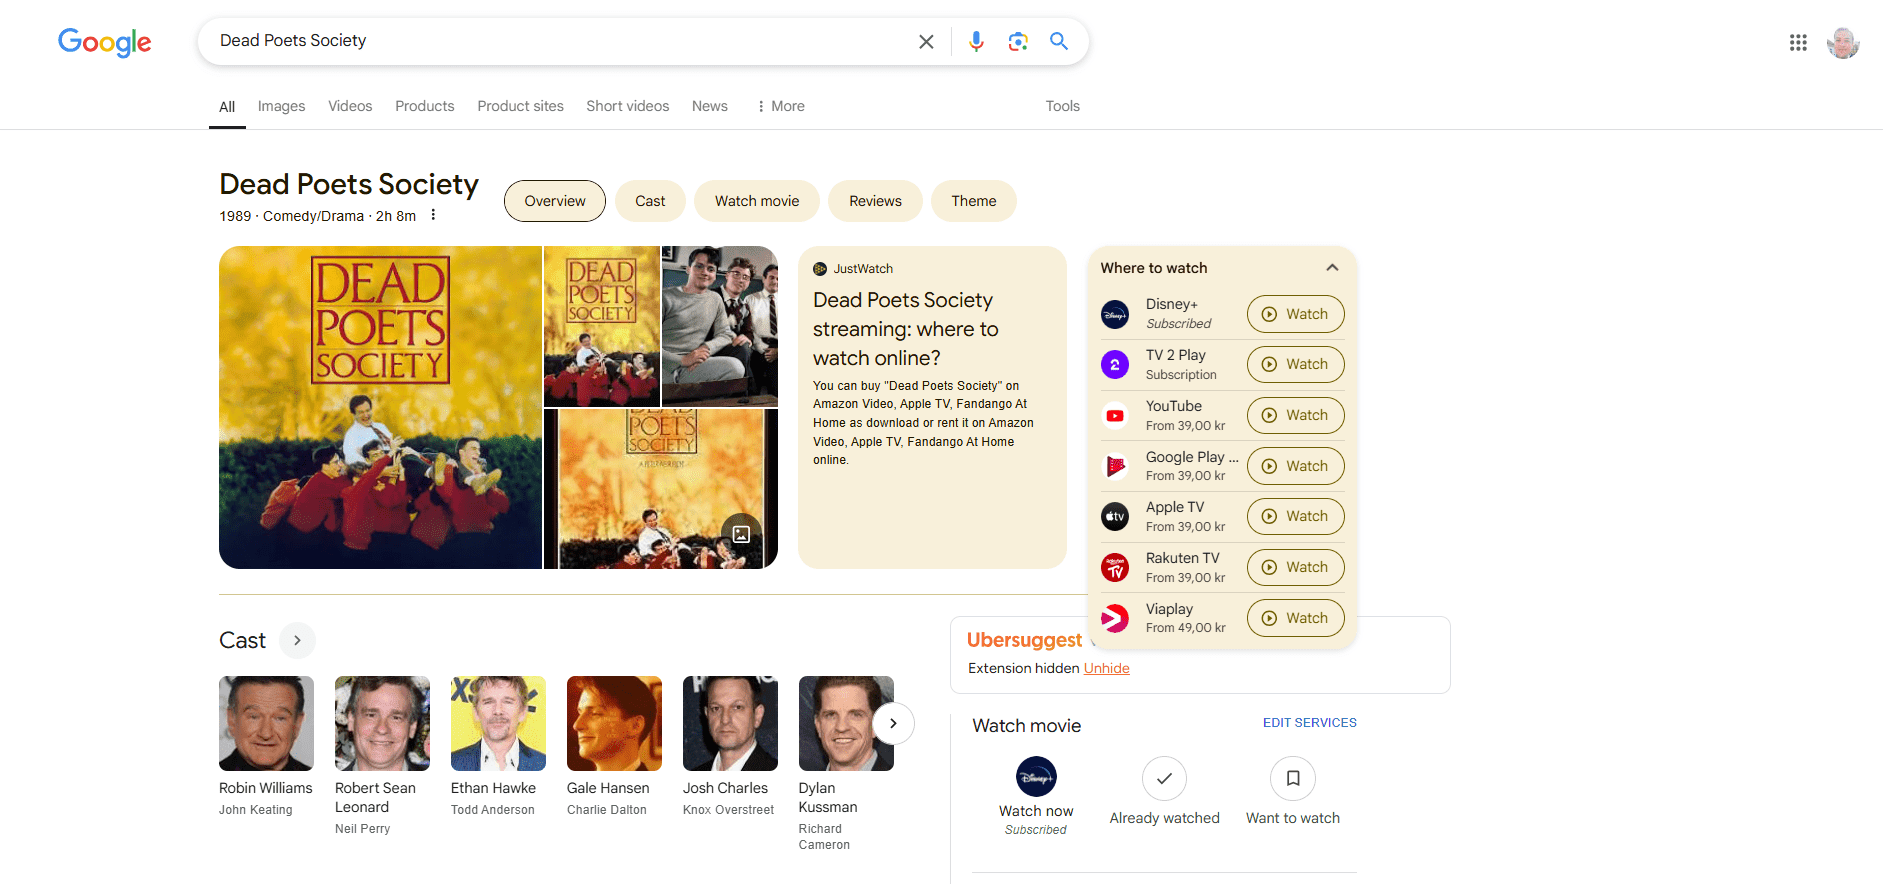This screenshot has height=884, width=1883.
Task: Open the Google apps grid
Action: tap(1798, 42)
